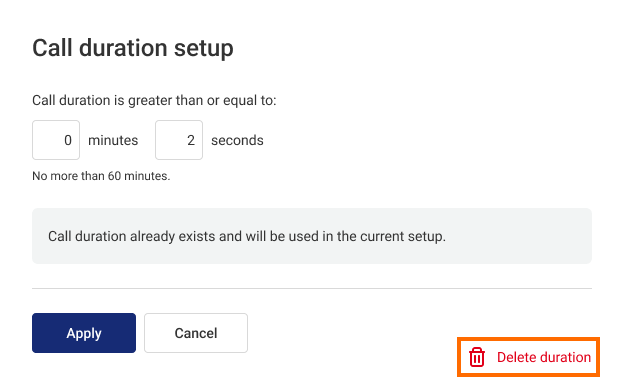Click the value 0 in minutes field
Viewport: 624px width, 385px height.
pyautogui.click(x=68, y=140)
